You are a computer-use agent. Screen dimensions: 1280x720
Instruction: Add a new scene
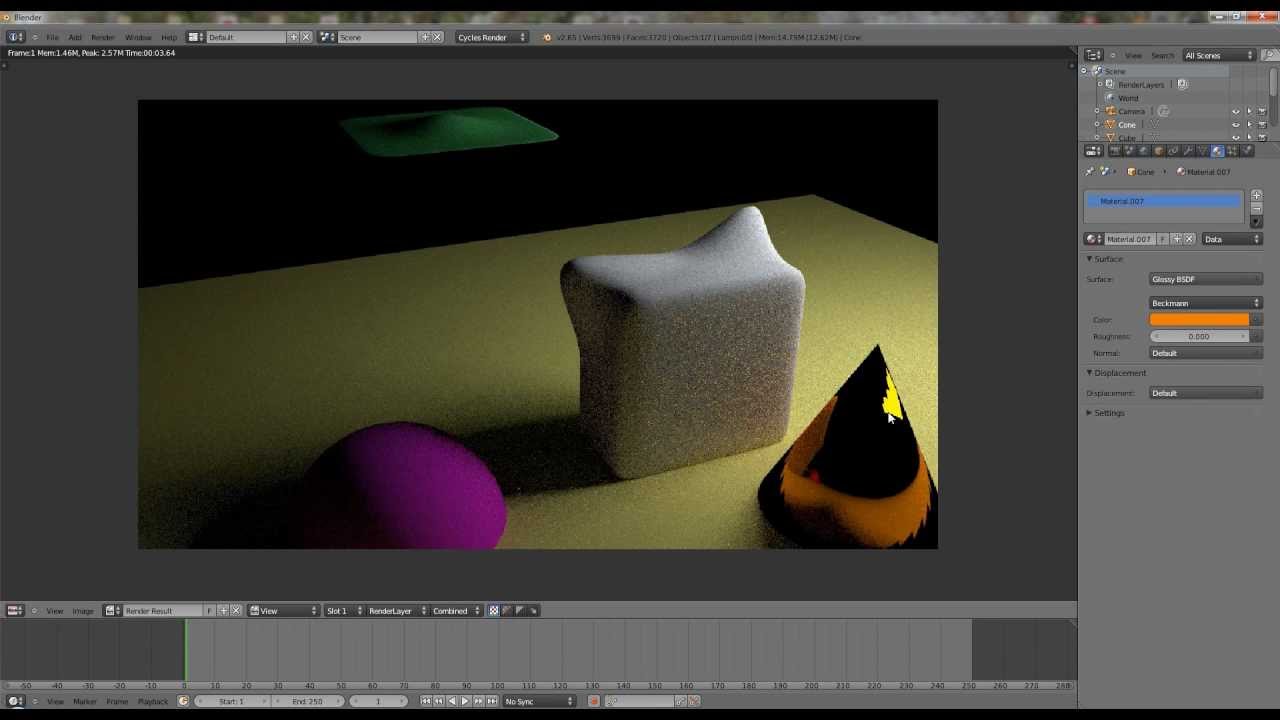coord(424,37)
